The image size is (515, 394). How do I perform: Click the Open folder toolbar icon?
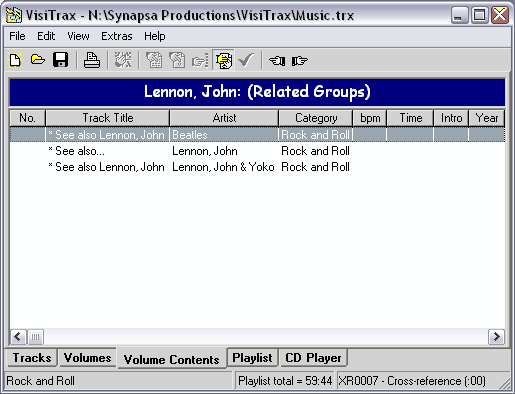coord(38,60)
